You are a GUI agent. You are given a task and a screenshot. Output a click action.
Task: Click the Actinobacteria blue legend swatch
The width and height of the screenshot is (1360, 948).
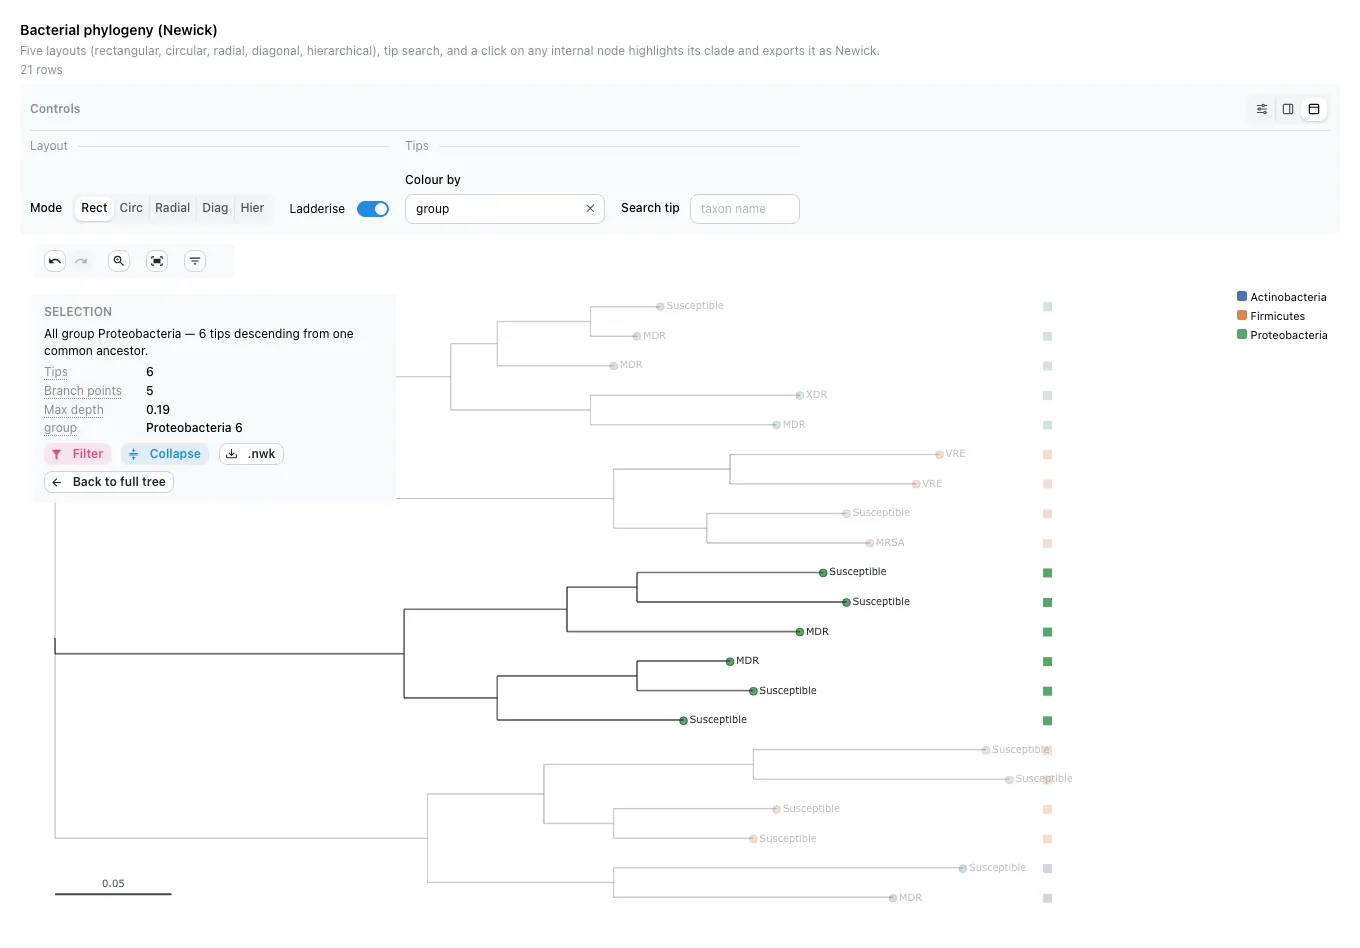tap(1242, 296)
